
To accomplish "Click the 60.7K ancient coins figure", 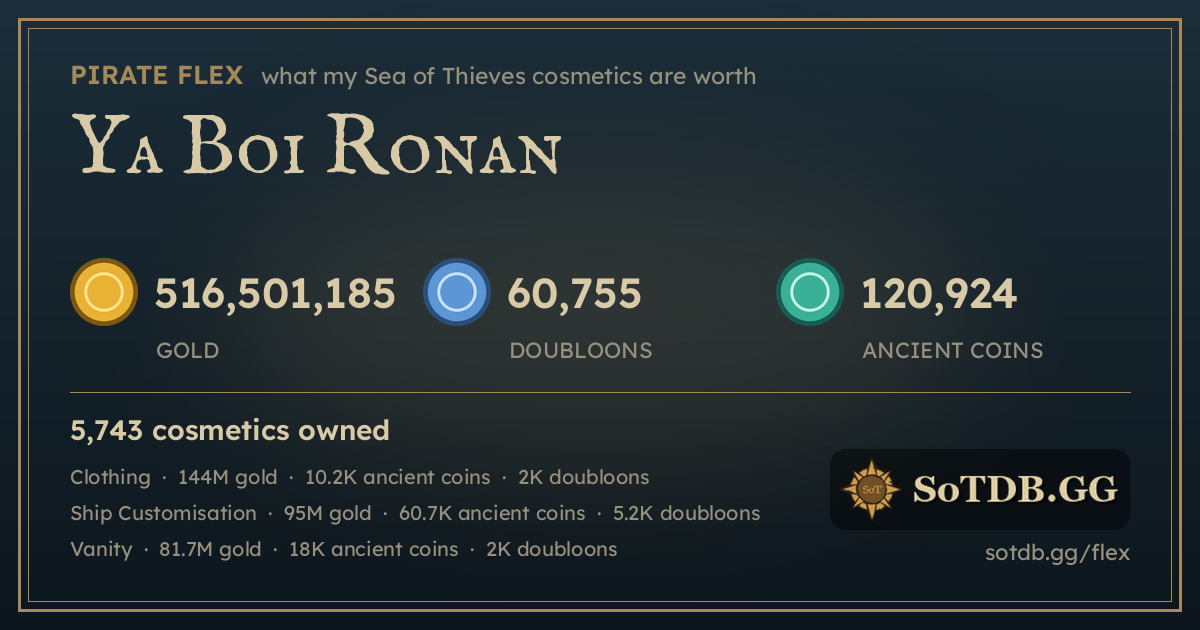I will (x=492, y=513).
